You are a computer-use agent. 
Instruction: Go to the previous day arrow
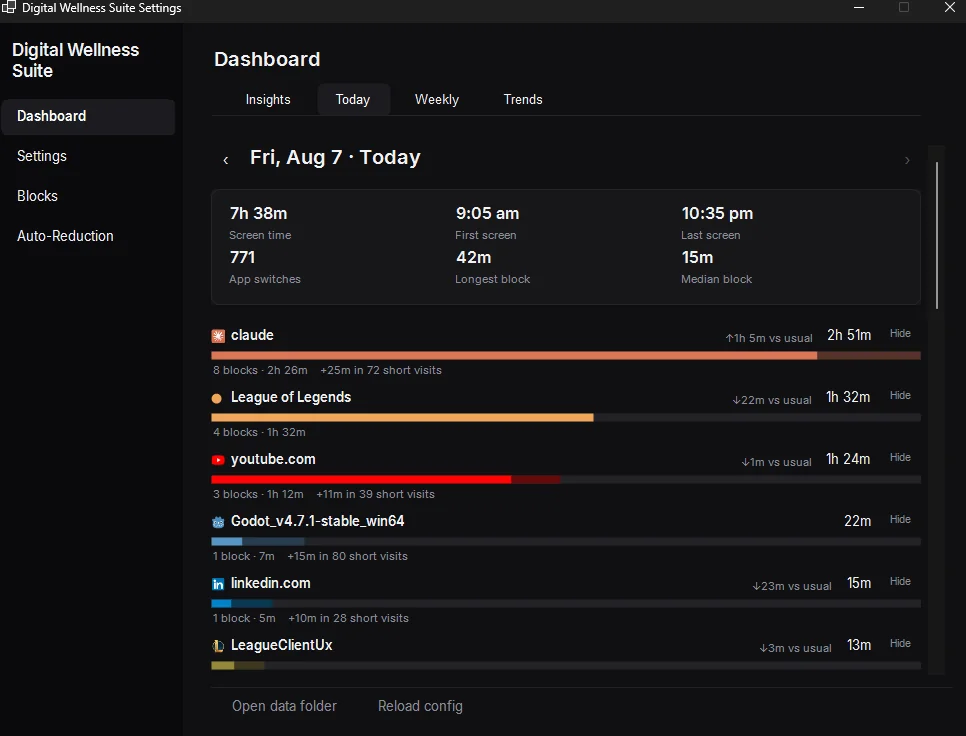pos(225,160)
